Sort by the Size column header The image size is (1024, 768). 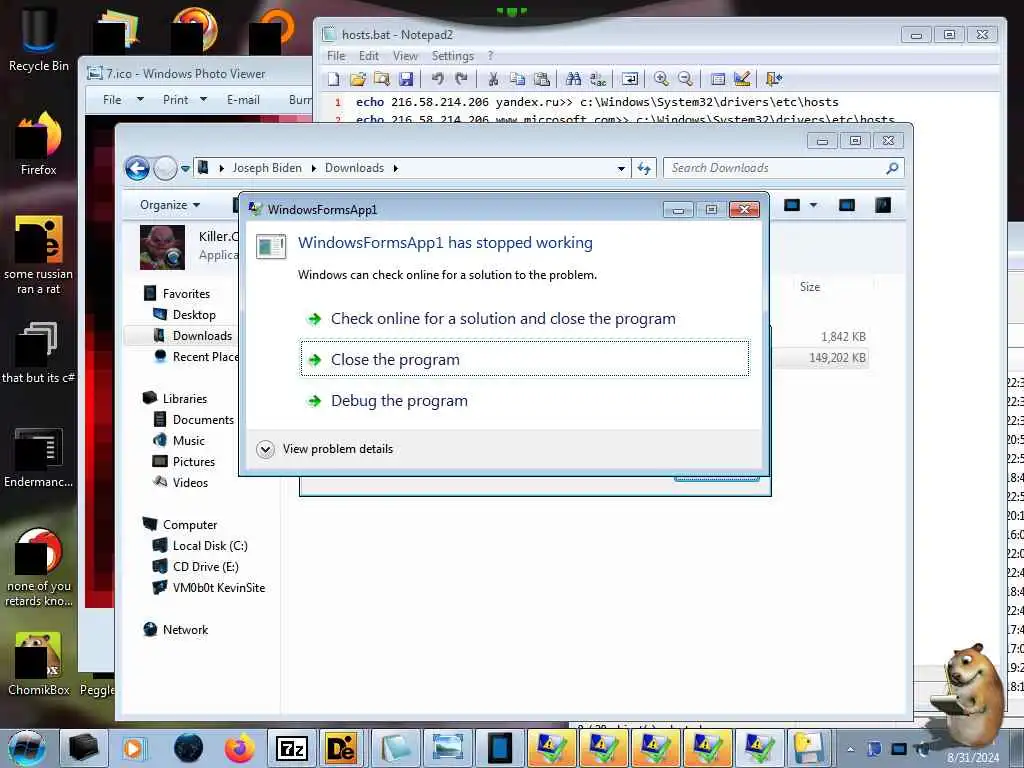click(810, 287)
